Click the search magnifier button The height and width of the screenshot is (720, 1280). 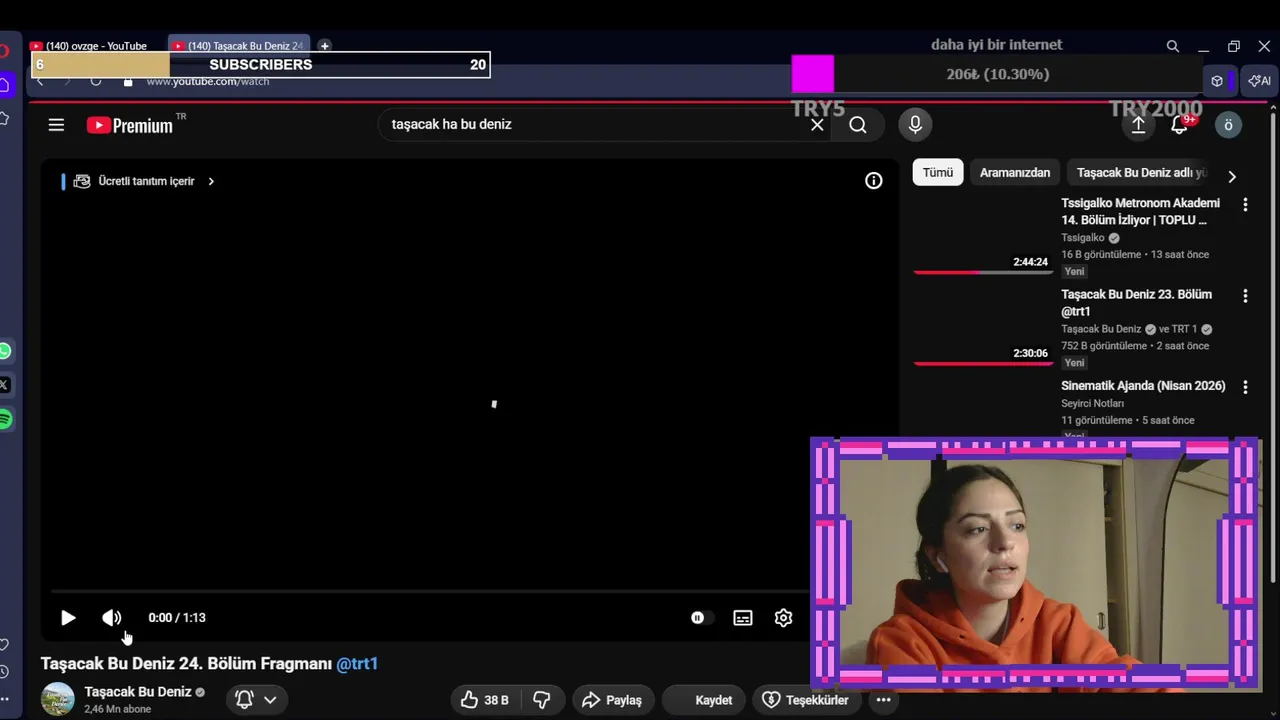click(858, 125)
